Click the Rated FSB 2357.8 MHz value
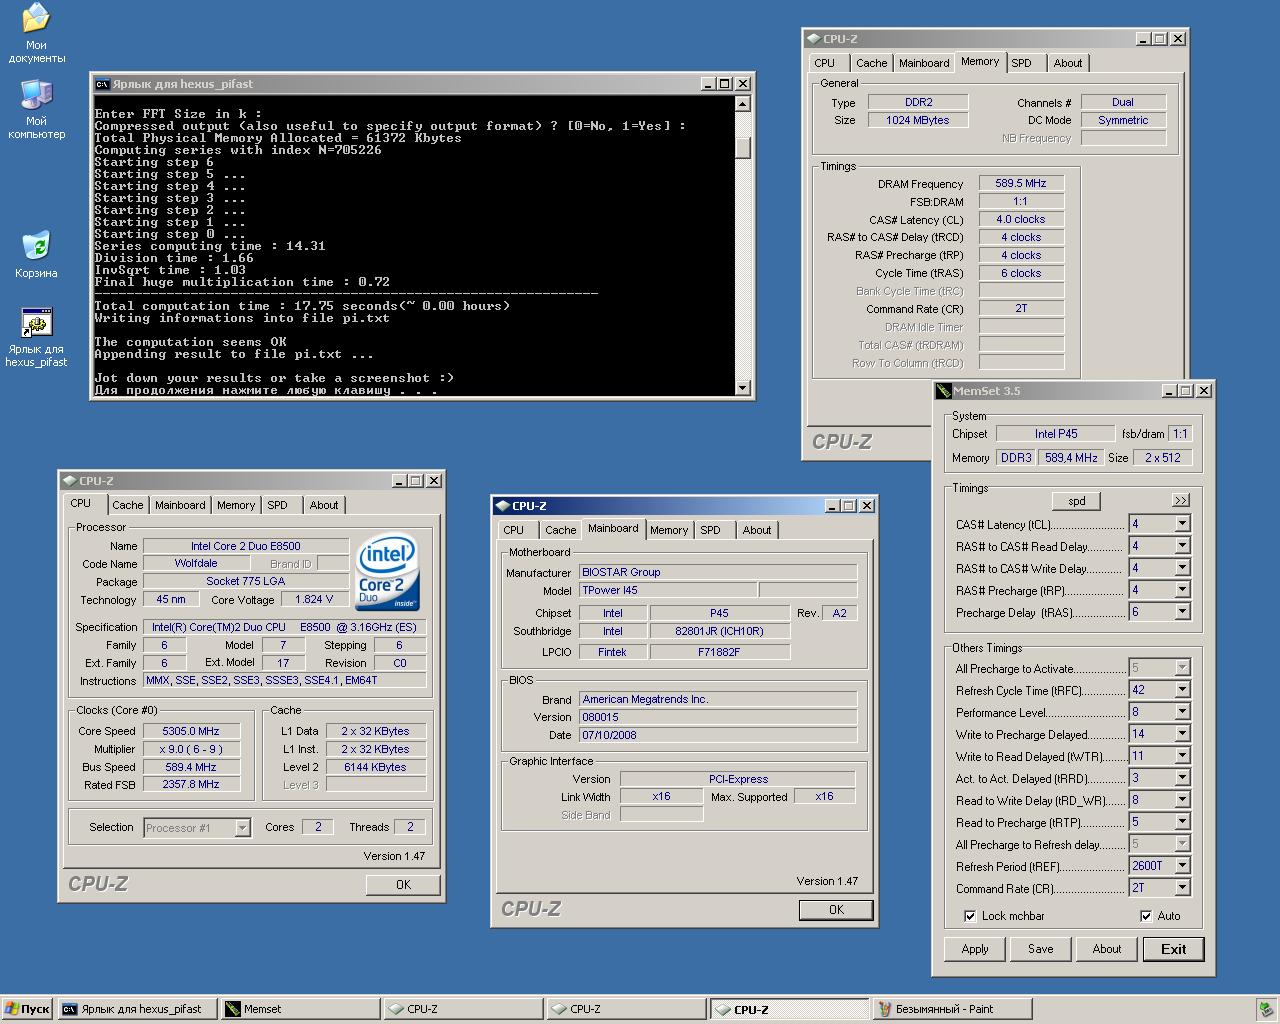The width and height of the screenshot is (1280, 1024). coord(191,785)
